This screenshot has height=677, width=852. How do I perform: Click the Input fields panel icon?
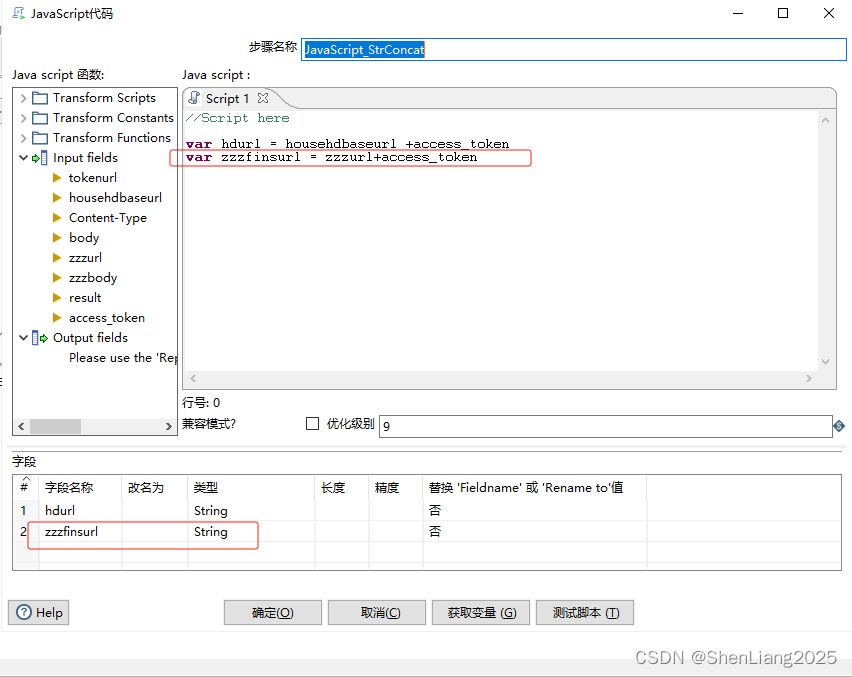[38, 157]
